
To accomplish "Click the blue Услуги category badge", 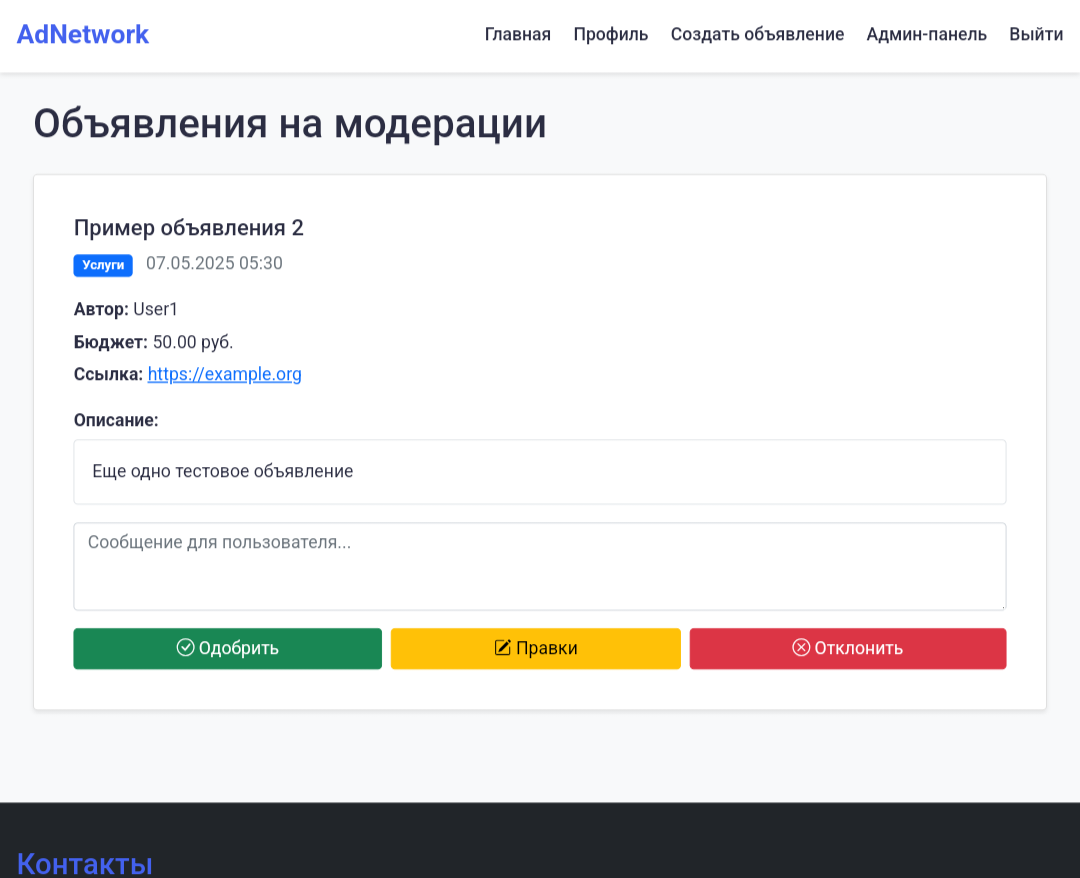I will click(103, 265).
